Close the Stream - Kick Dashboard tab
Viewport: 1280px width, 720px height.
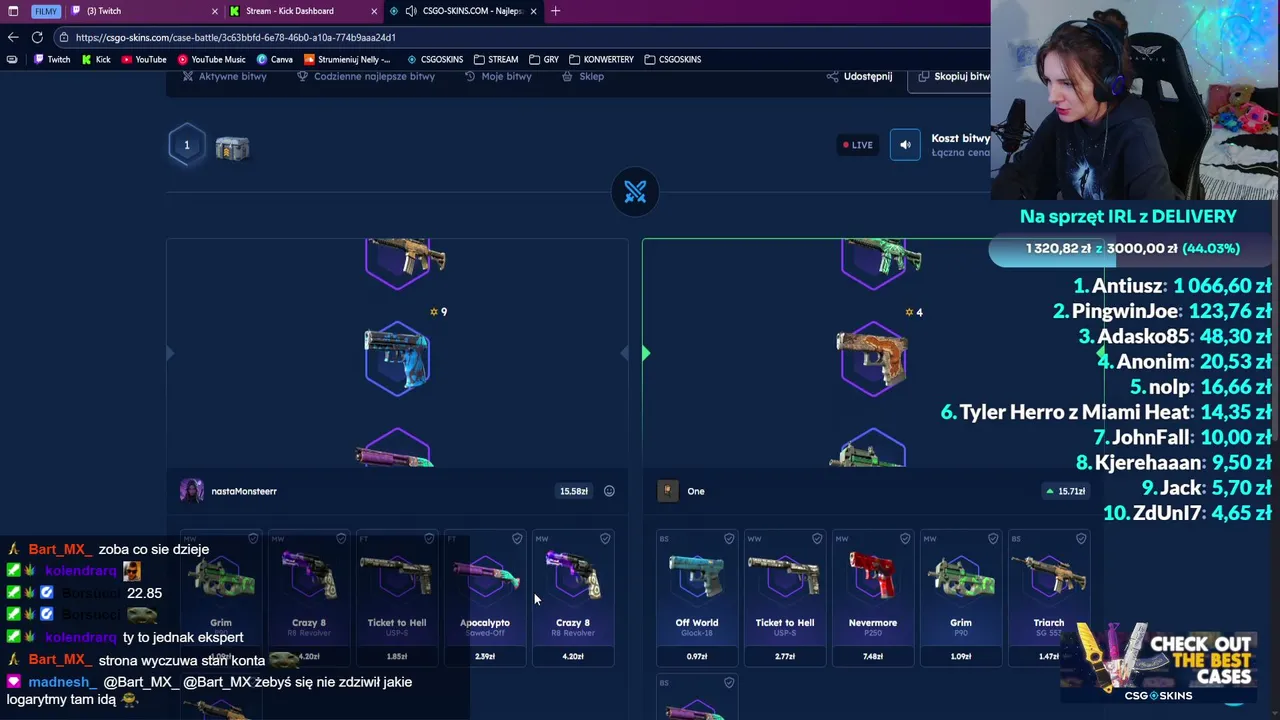pyautogui.click(x=374, y=11)
